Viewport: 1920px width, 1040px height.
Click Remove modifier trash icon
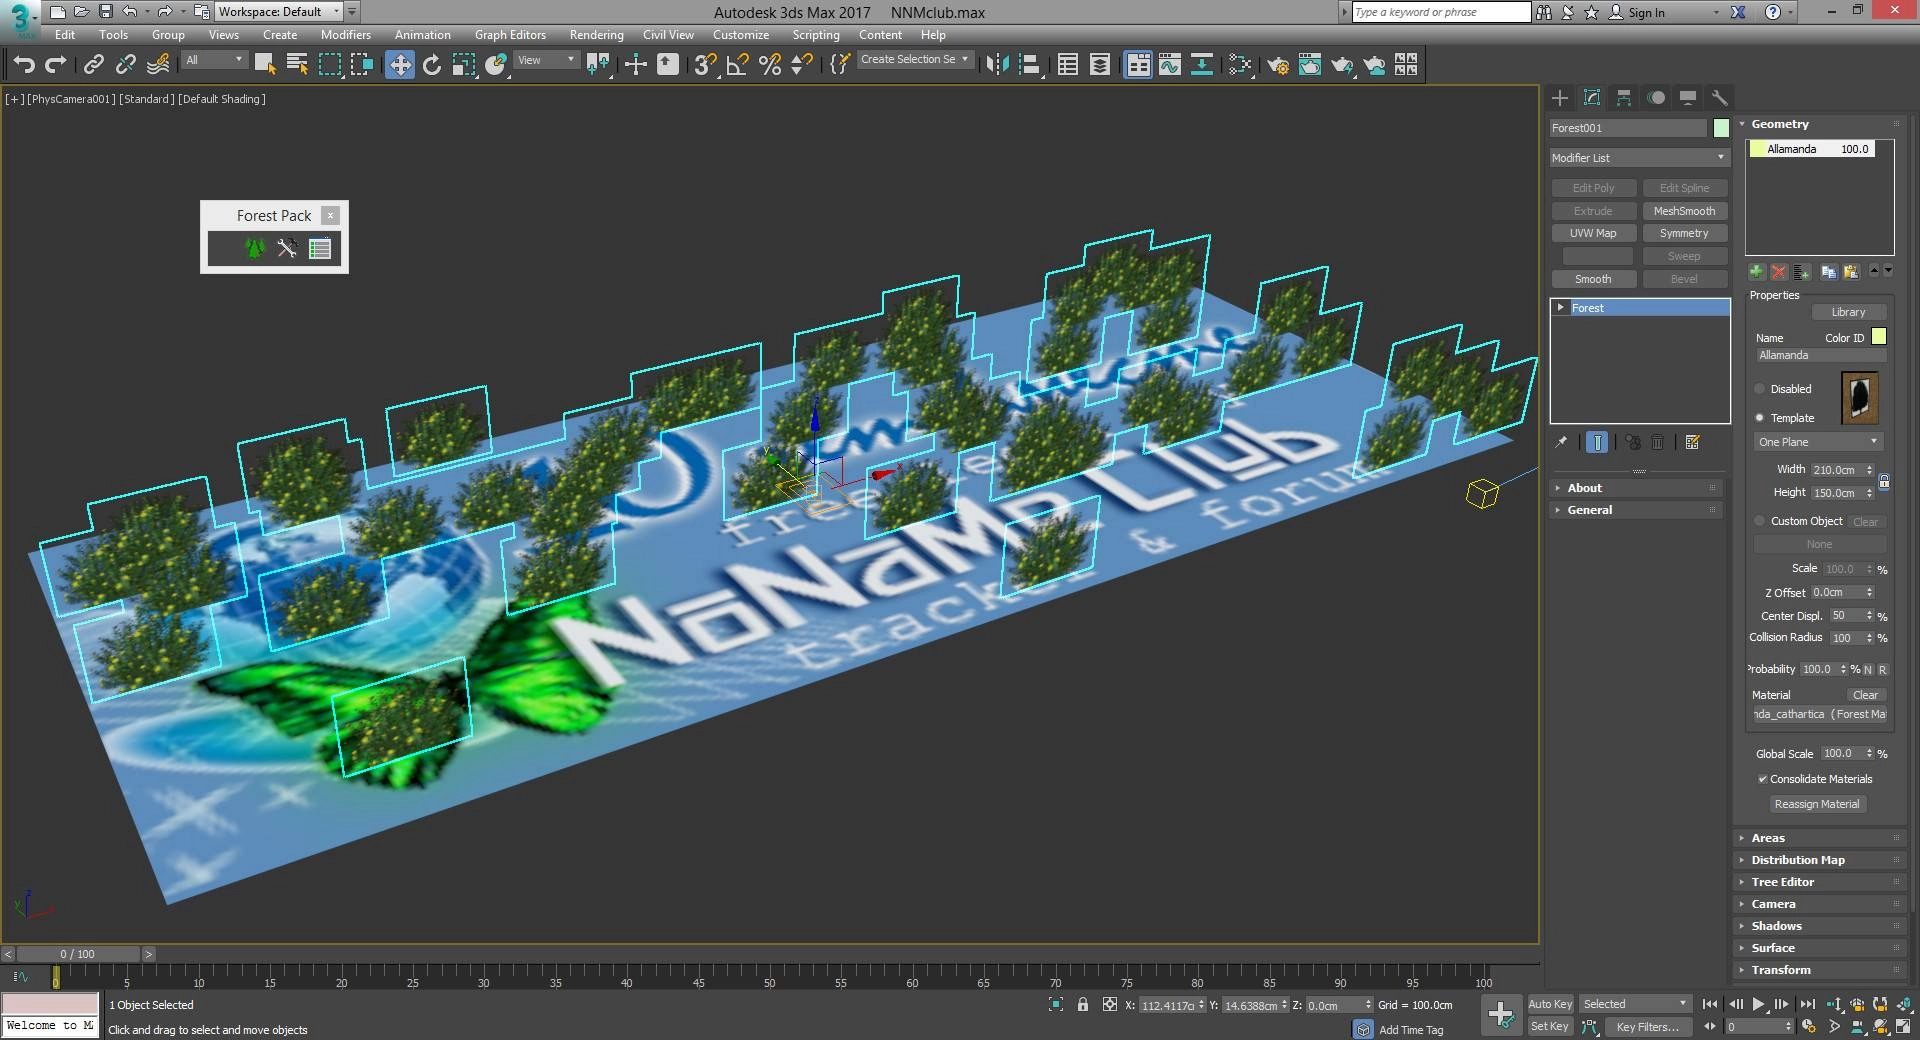tap(1657, 442)
